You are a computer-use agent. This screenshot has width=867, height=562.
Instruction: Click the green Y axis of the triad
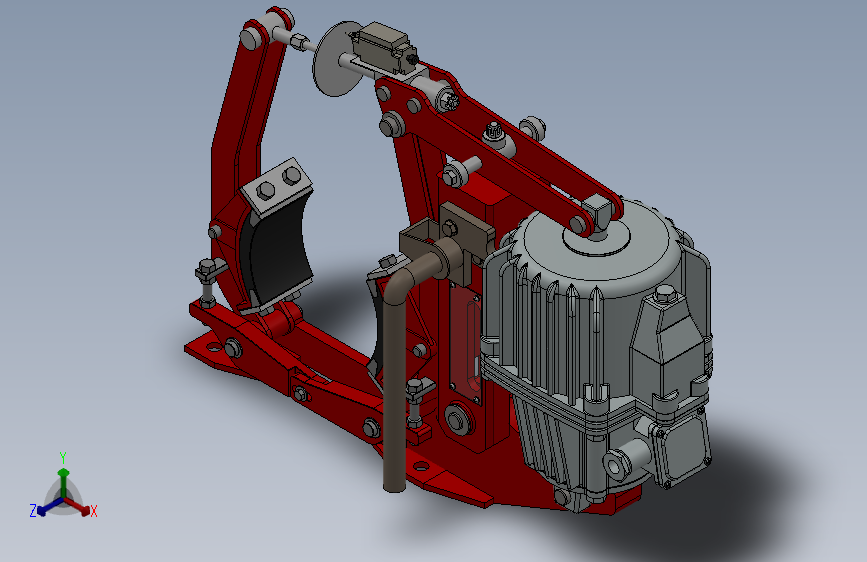click(64, 481)
